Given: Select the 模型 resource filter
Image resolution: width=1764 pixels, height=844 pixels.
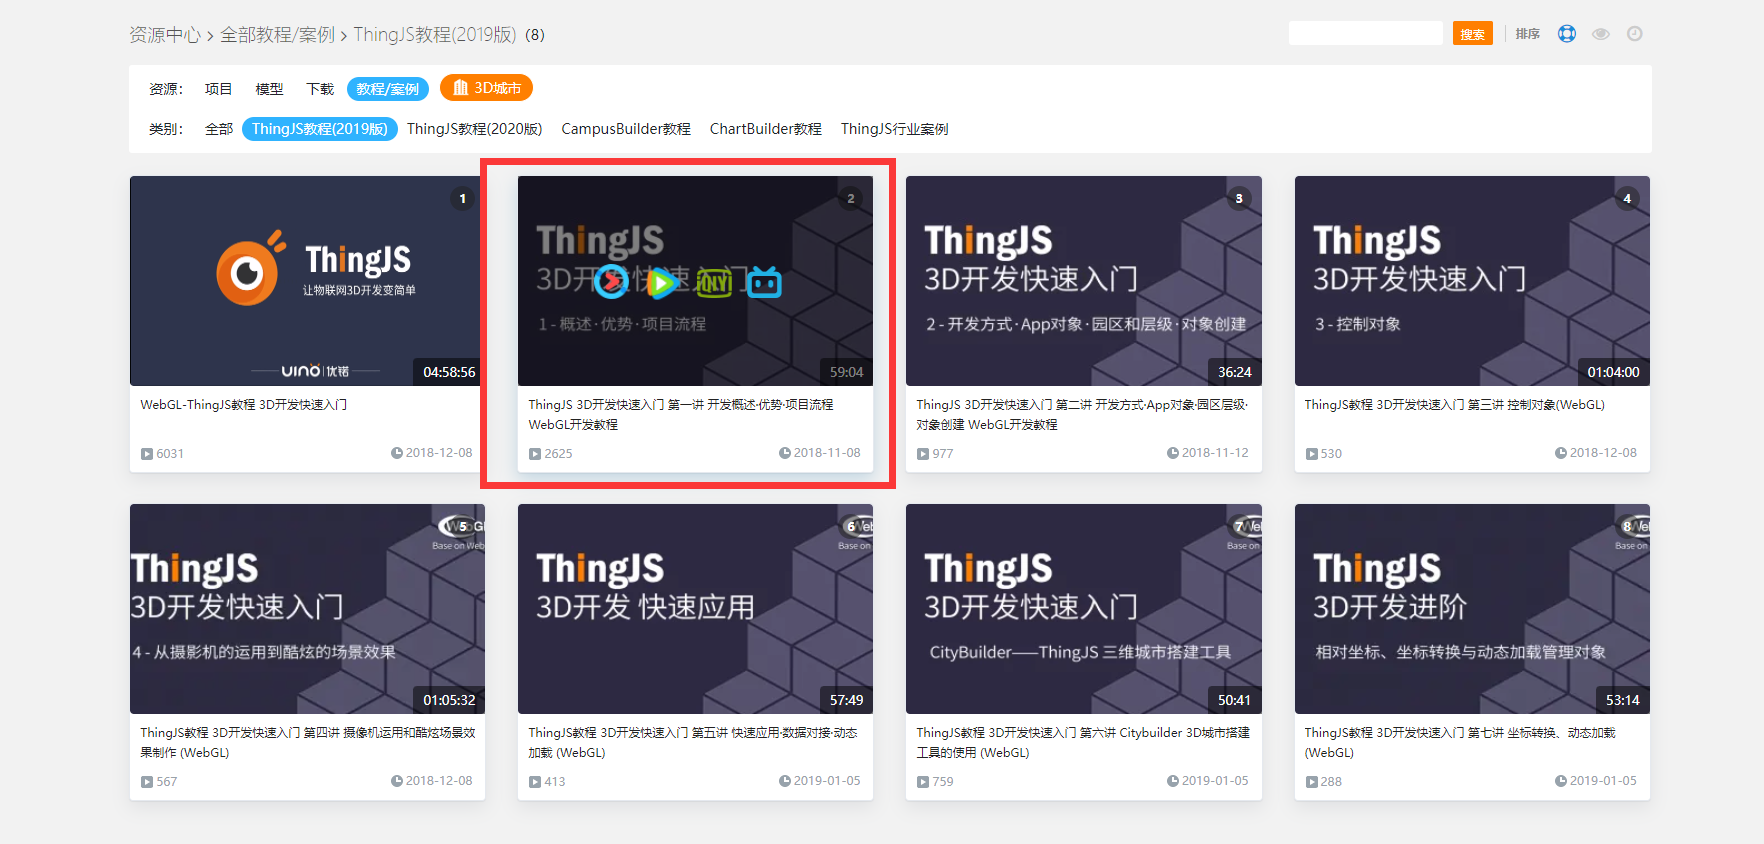Looking at the screenshot, I should 269,89.
